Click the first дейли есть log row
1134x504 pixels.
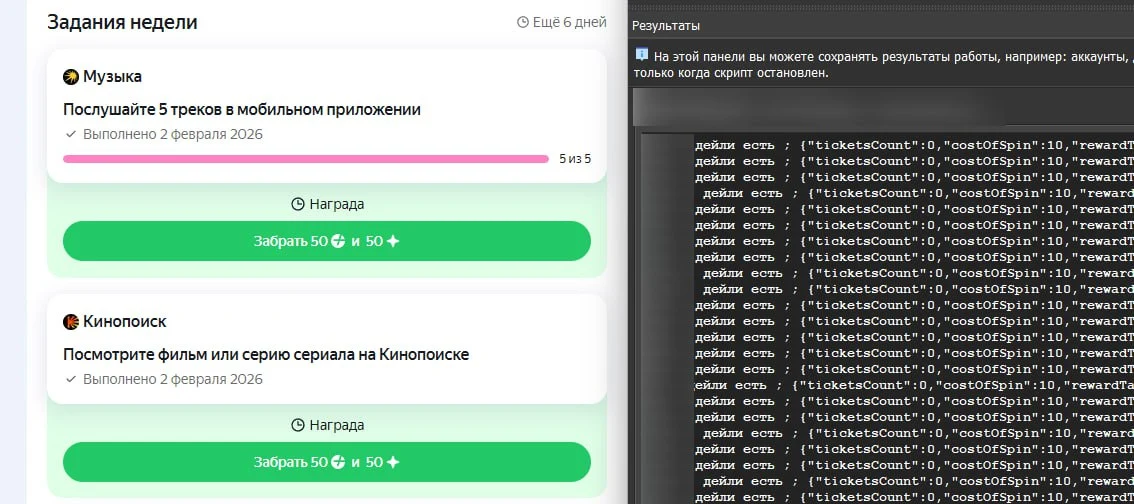point(914,145)
